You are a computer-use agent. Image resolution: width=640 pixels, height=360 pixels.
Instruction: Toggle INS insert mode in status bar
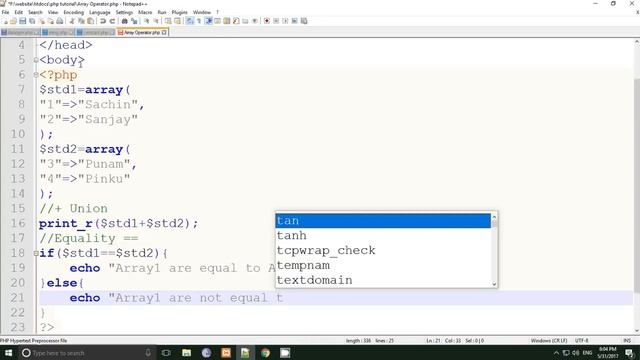(627, 340)
